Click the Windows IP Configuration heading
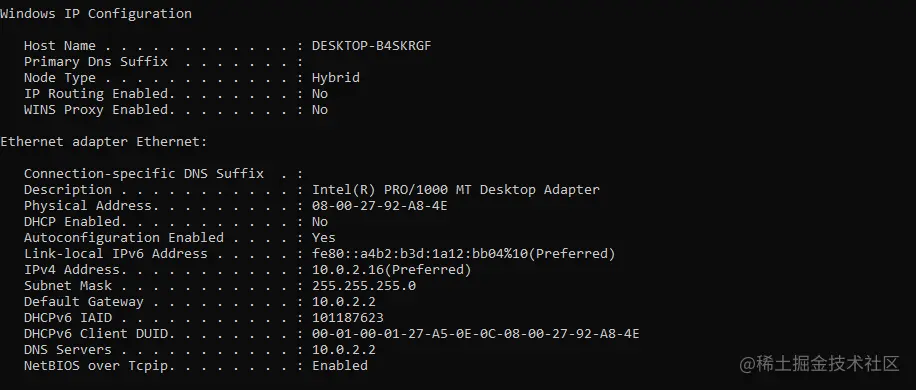Image resolution: width=916 pixels, height=390 pixels. tap(96, 13)
